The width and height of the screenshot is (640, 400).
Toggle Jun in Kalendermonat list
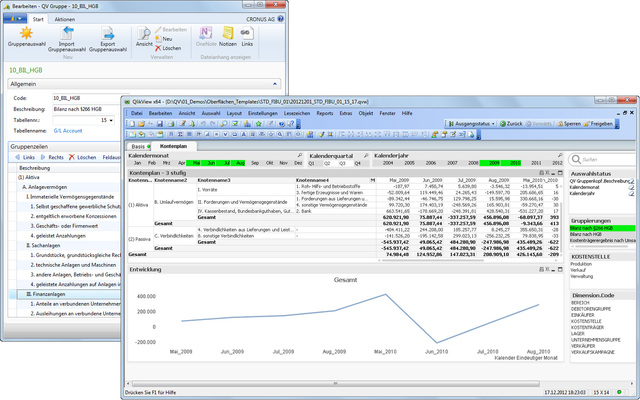211,163
